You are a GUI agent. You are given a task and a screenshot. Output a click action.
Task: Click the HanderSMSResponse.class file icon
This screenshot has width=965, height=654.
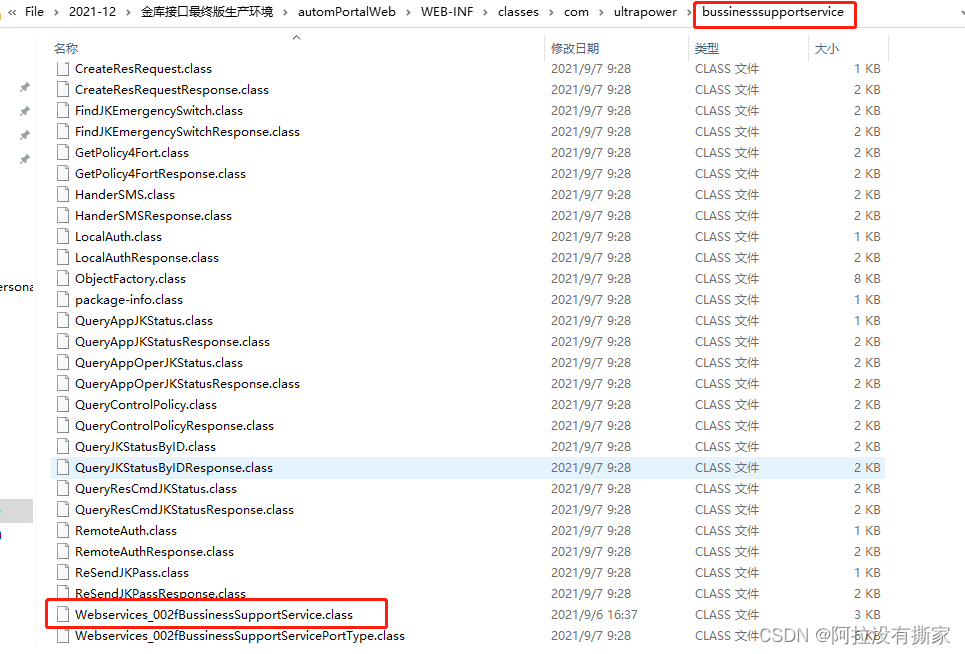coord(62,216)
